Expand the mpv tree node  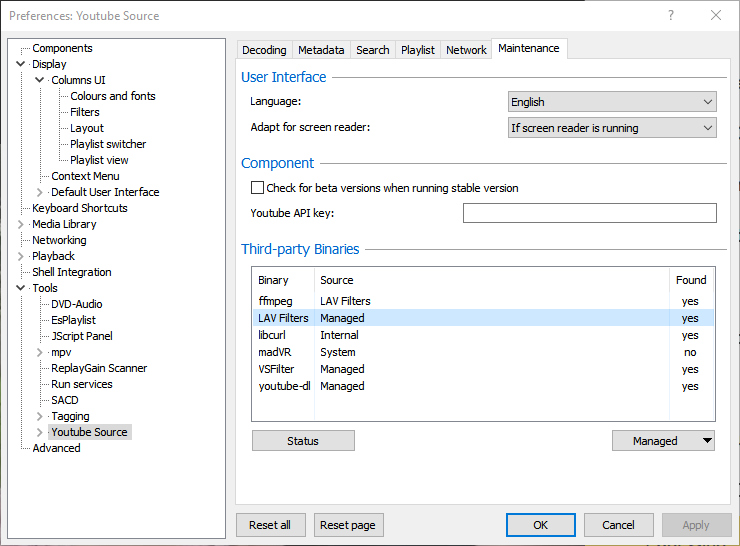[40, 352]
